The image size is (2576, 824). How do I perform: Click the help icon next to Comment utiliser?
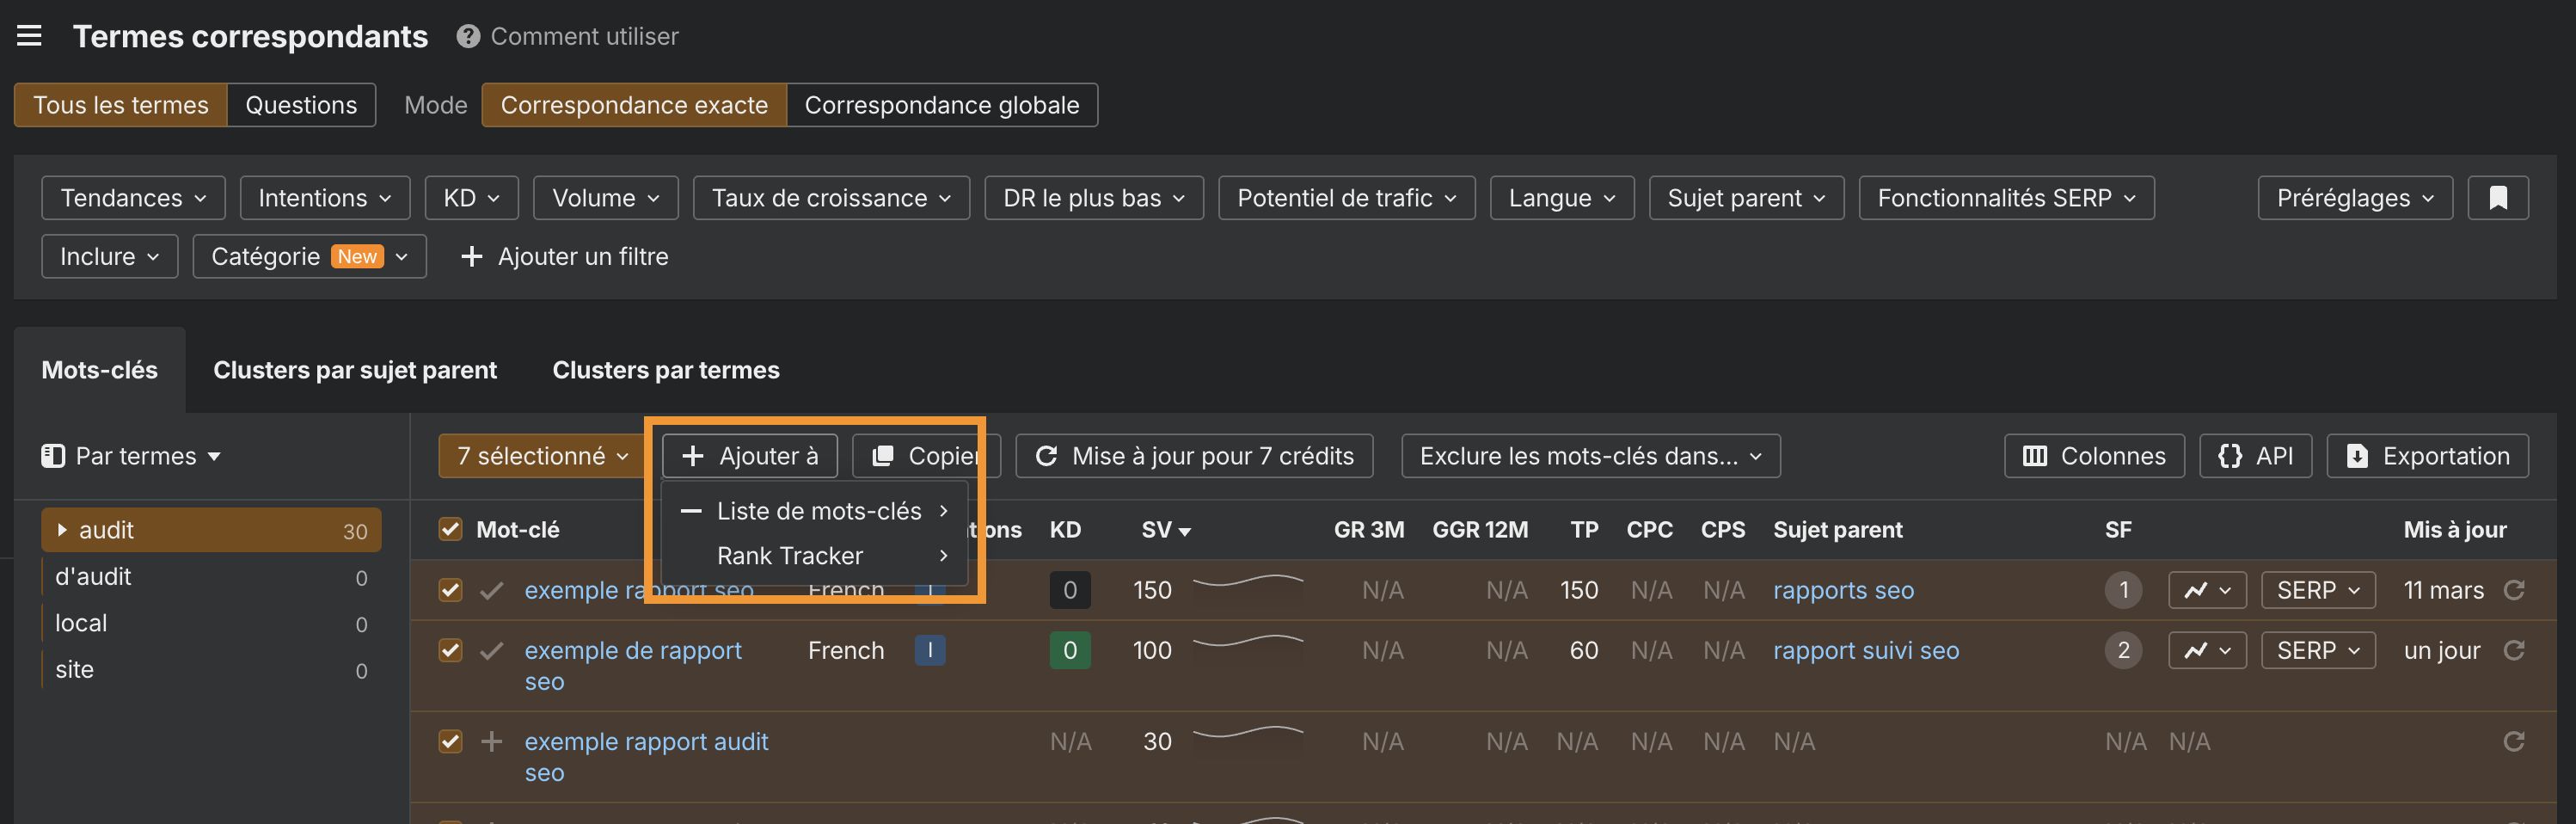coord(466,36)
